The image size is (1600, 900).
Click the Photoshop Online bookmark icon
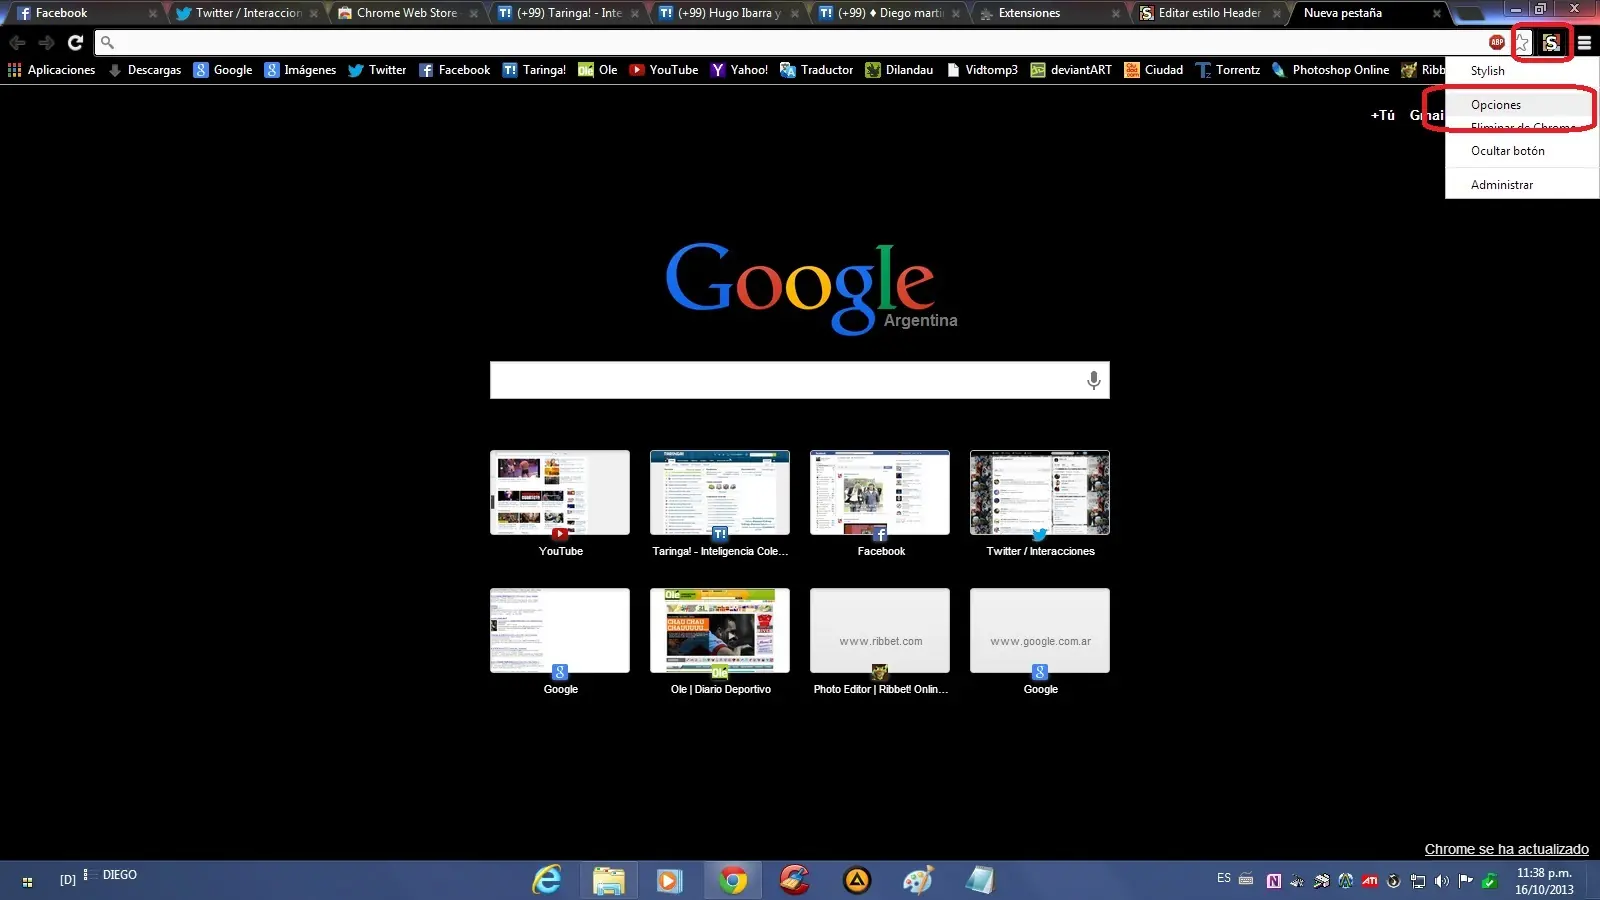(x=1279, y=70)
